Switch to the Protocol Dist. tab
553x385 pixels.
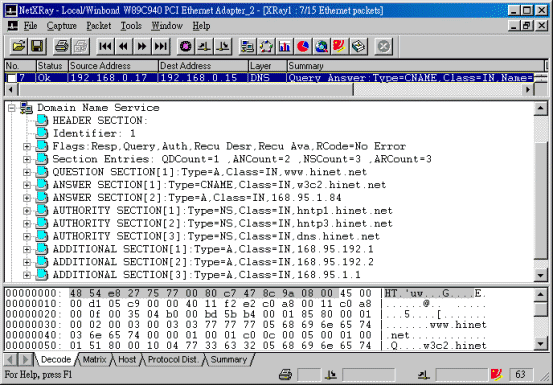pyautogui.click(x=173, y=360)
